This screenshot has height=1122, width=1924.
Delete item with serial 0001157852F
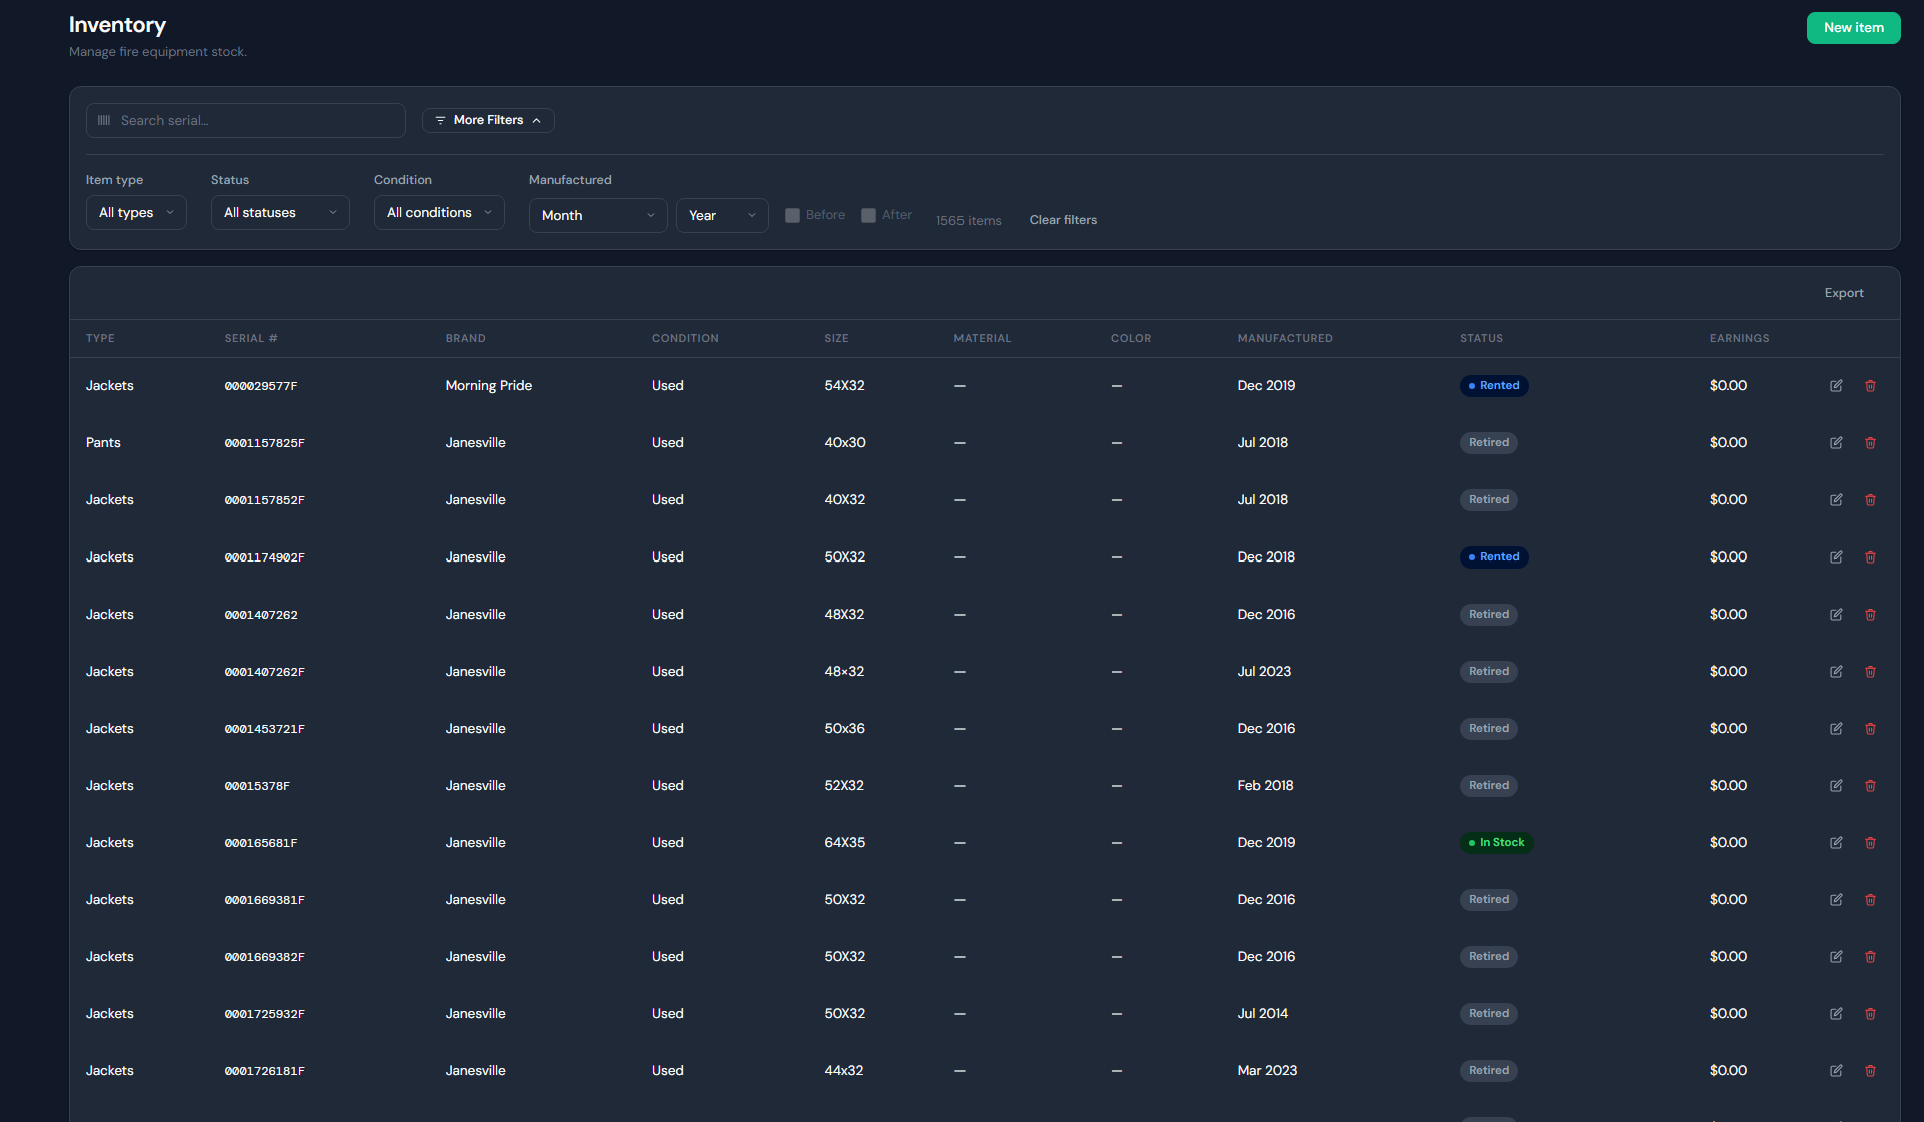1870,500
